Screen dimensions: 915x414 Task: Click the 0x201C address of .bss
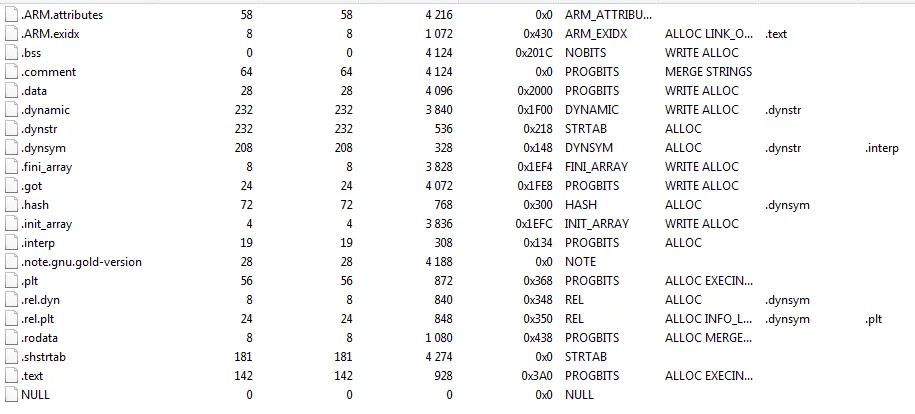point(533,53)
